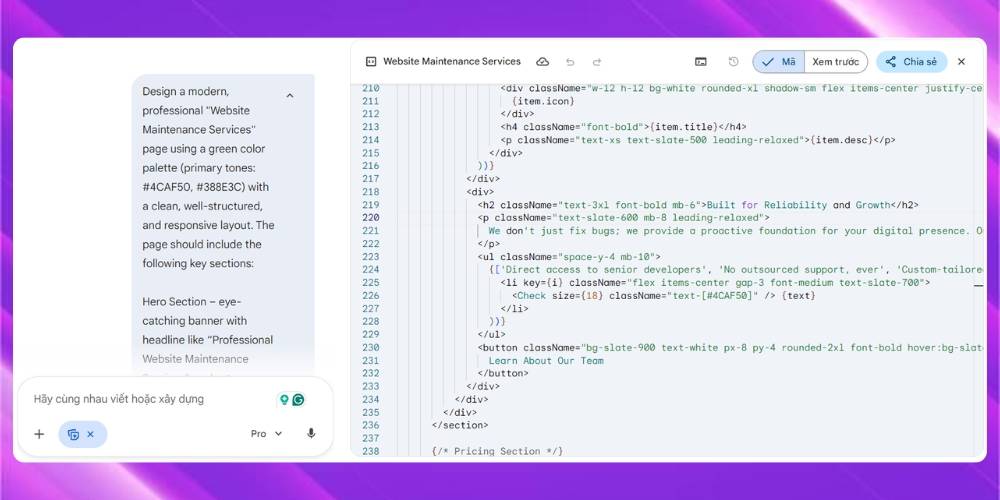This screenshot has height=500, width=1000.
Task: Start voice input with the microphone icon
Action: (x=311, y=434)
